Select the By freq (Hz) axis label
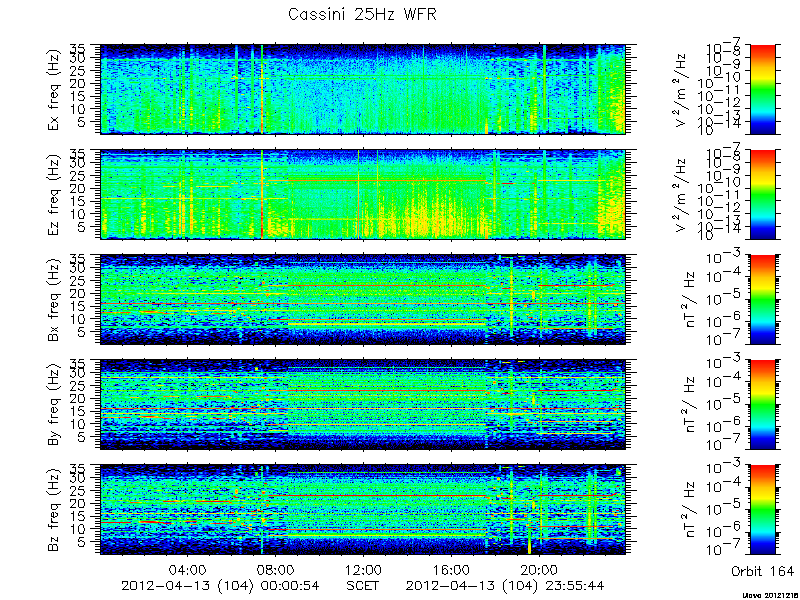This screenshot has width=800, height=600. click(x=55, y=404)
